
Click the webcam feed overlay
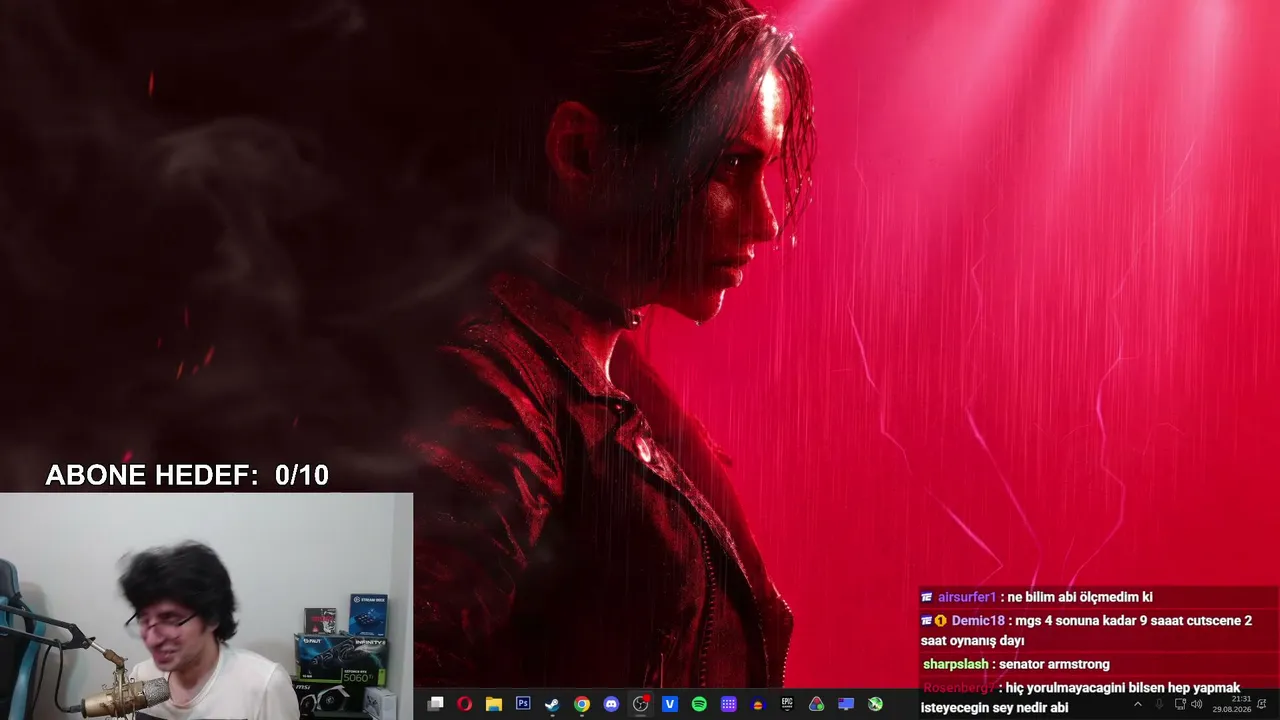206,606
